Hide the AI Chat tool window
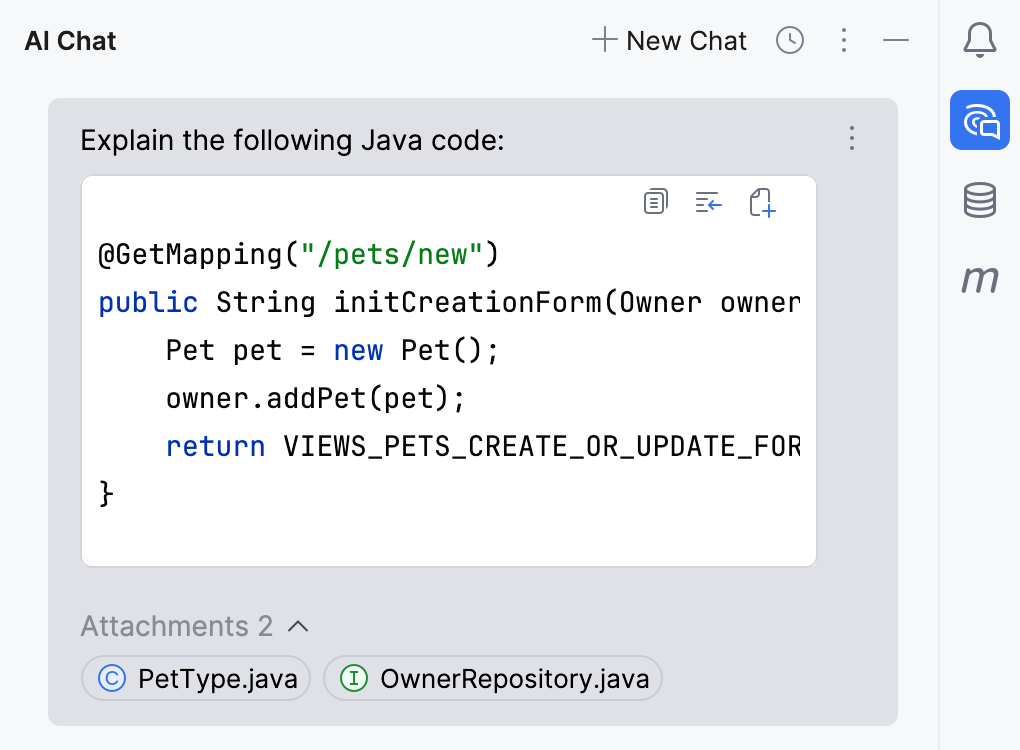 [896, 41]
